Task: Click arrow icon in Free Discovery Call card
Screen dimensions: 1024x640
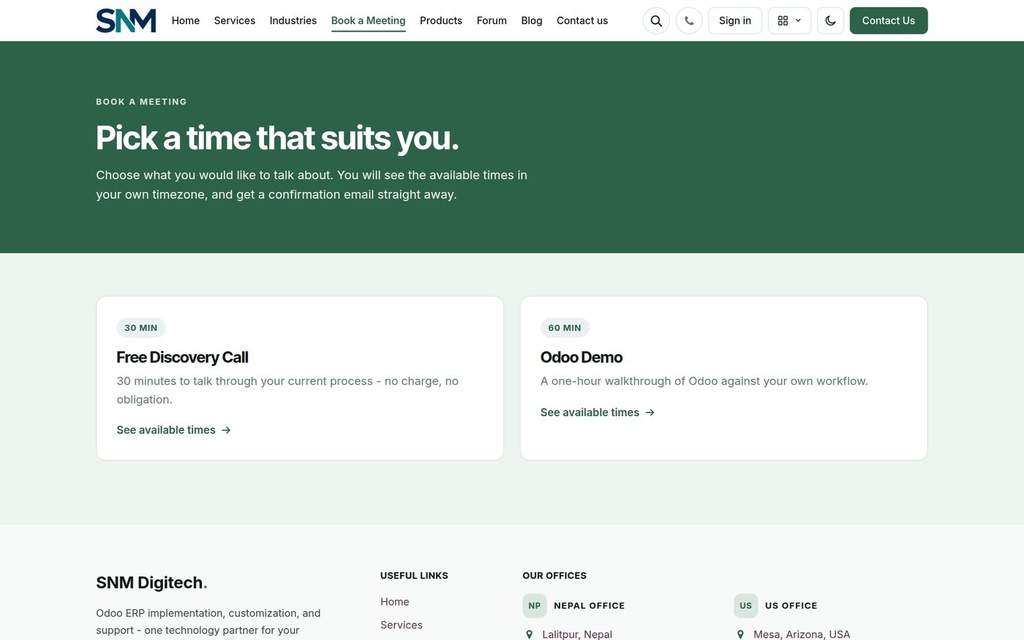Action: [226, 430]
